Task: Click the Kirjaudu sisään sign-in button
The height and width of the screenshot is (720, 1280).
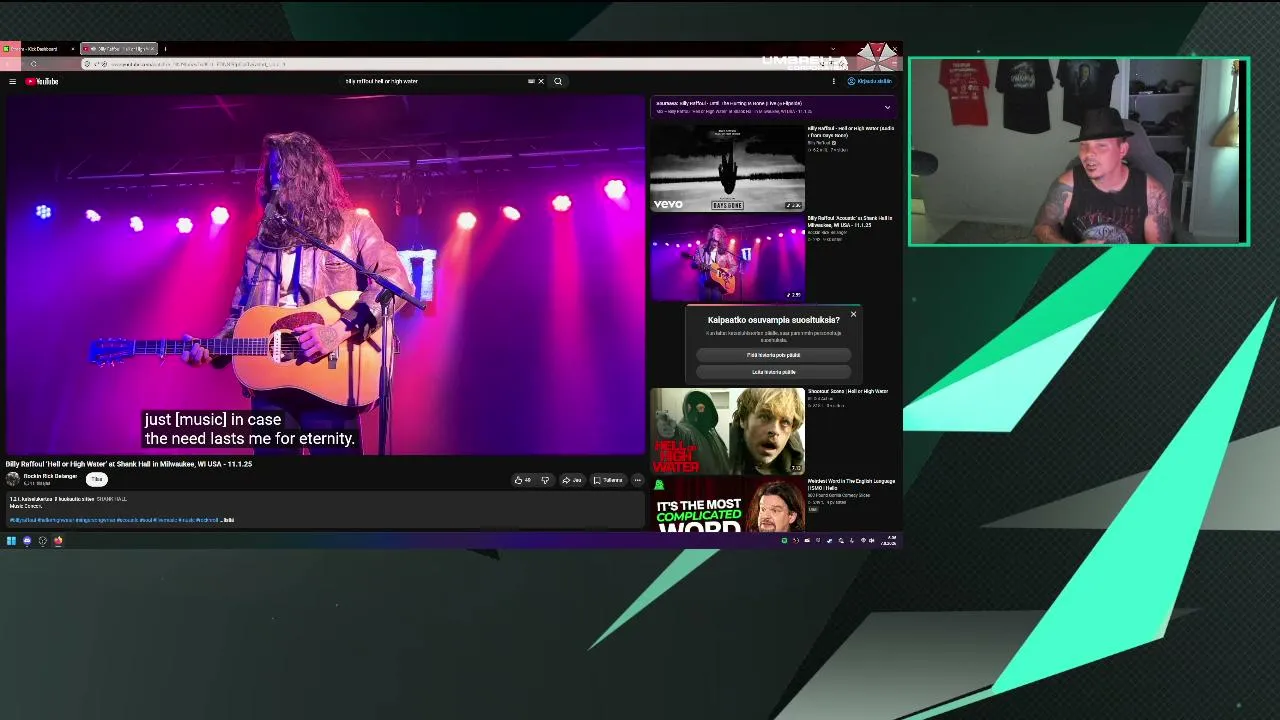Action: 870,81
